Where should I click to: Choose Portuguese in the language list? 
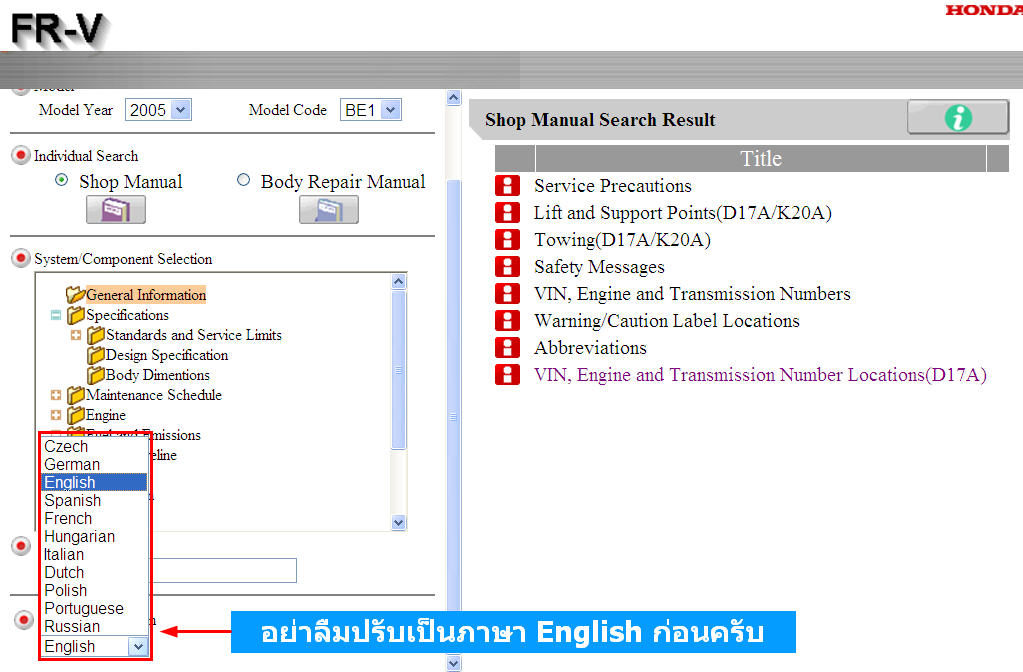(x=94, y=608)
